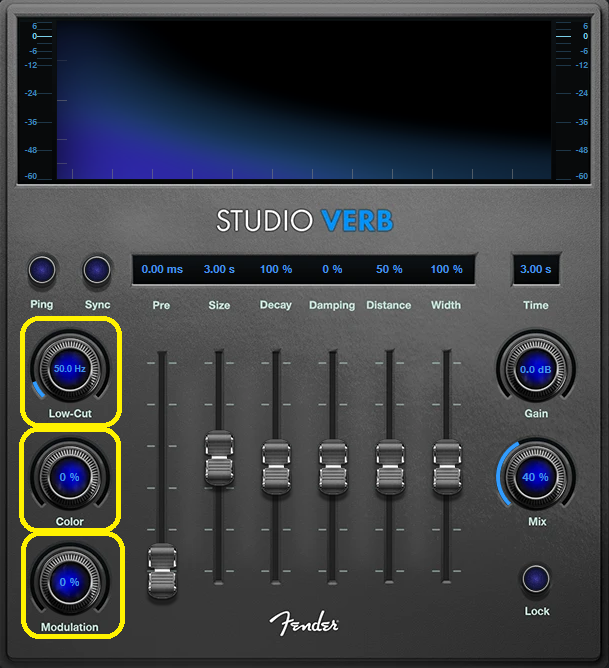Click the Modulation knob

coord(69,582)
